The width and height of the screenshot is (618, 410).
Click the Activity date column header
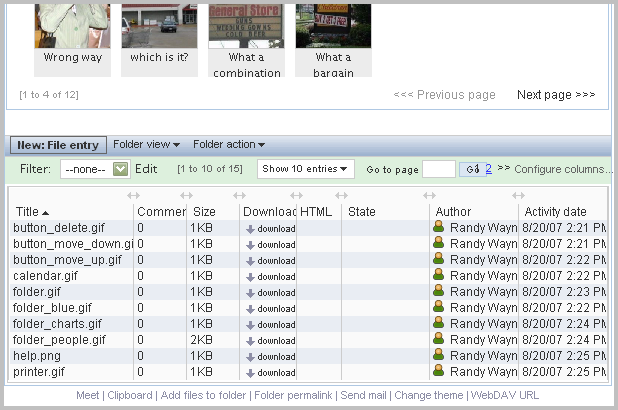pyautogui.click(x=555, y=212)
